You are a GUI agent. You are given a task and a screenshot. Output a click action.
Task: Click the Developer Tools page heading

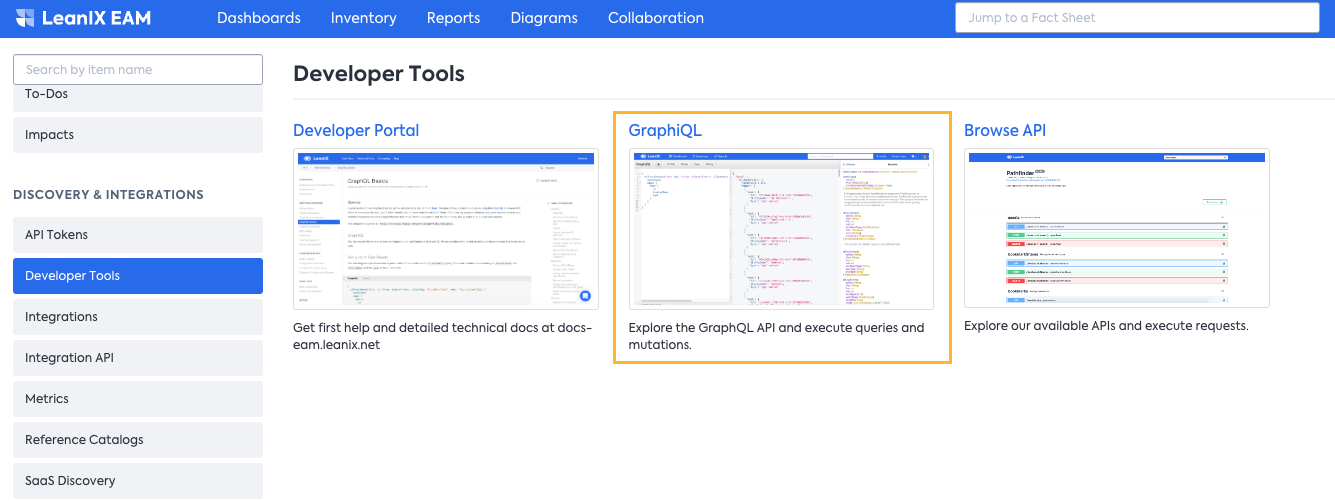(x=379, y=74)
